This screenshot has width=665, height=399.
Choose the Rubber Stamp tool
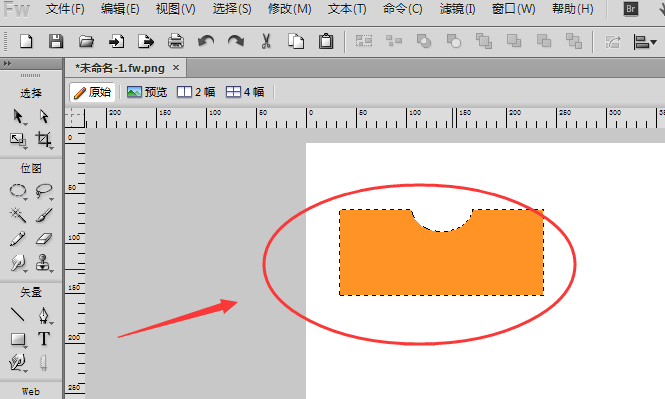click(43, 263)
